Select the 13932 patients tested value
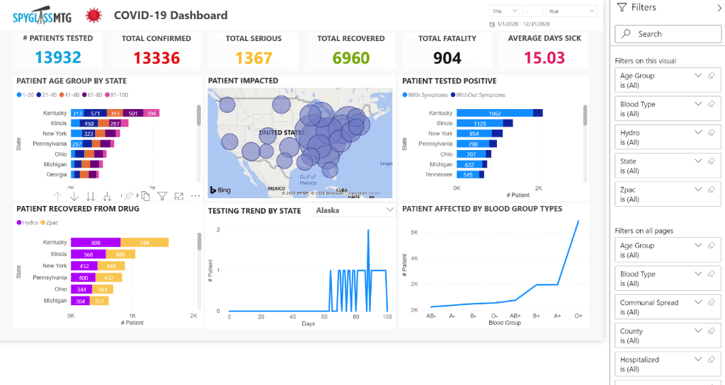The width and height of the screenshot is (725, 385). point(58,57)
